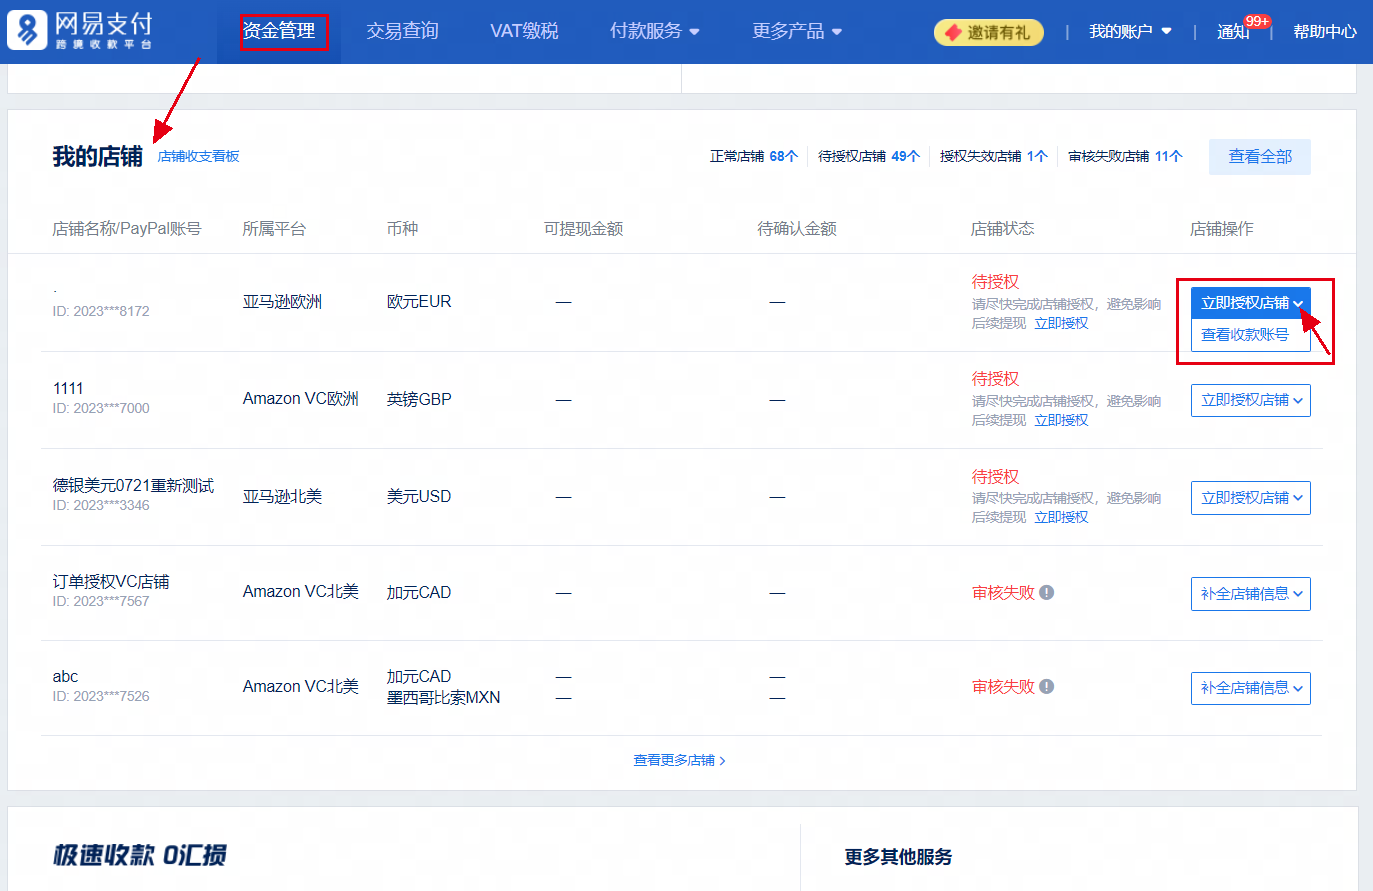This screenshot has width=1373, height=891.
Task: Click 立即授权店铺 dropdown for store 1111
Action: [x=1251, y=400]
